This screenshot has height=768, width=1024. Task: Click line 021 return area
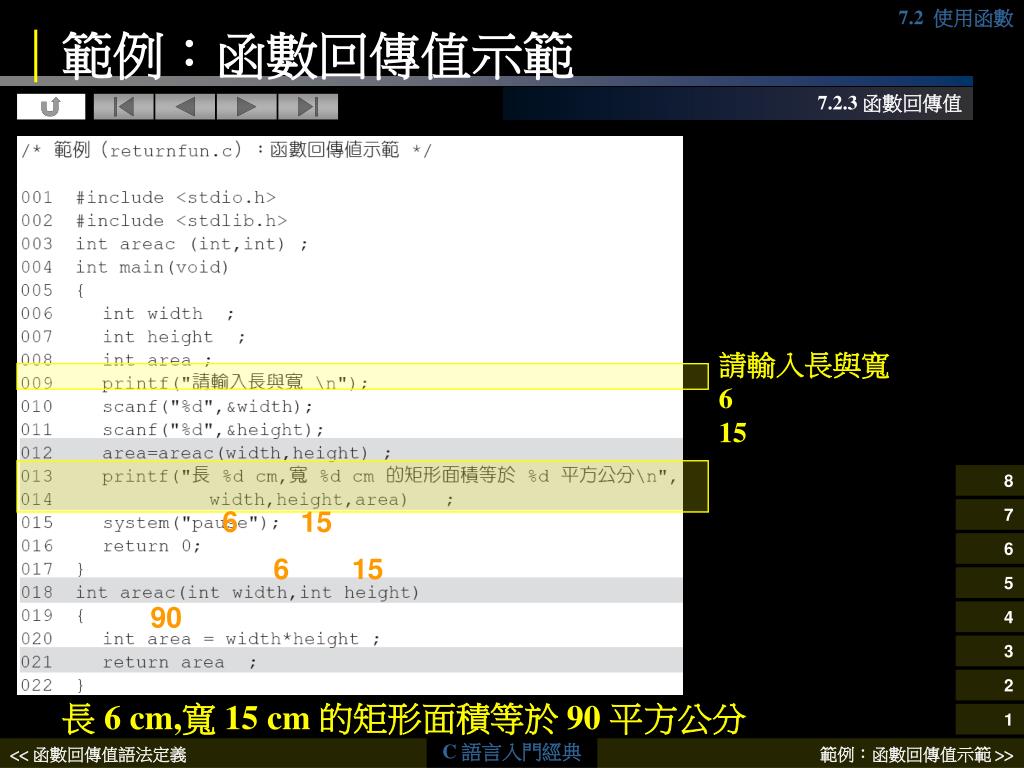coord(139,662)
